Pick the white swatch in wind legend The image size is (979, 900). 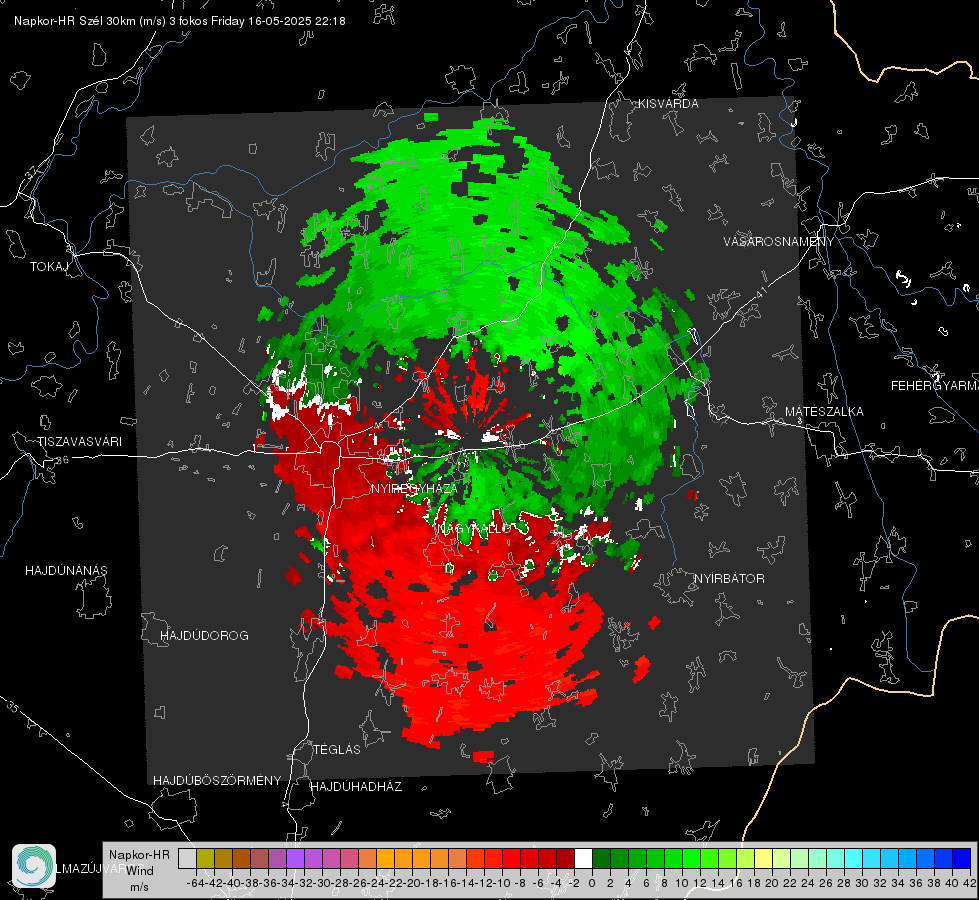point(583,858)
